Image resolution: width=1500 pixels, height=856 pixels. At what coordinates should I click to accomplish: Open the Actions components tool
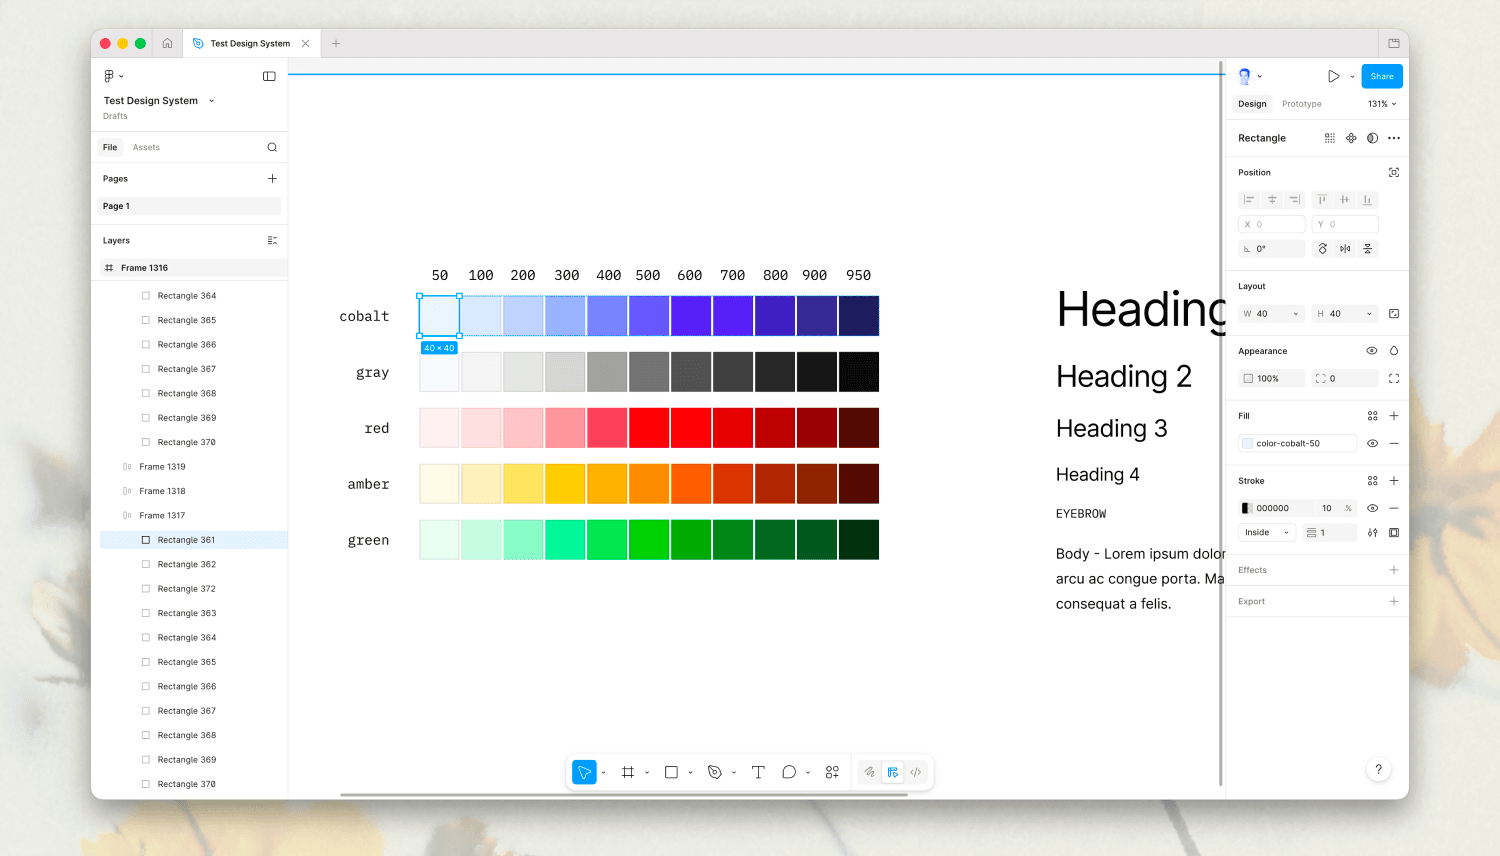point(832,772)
